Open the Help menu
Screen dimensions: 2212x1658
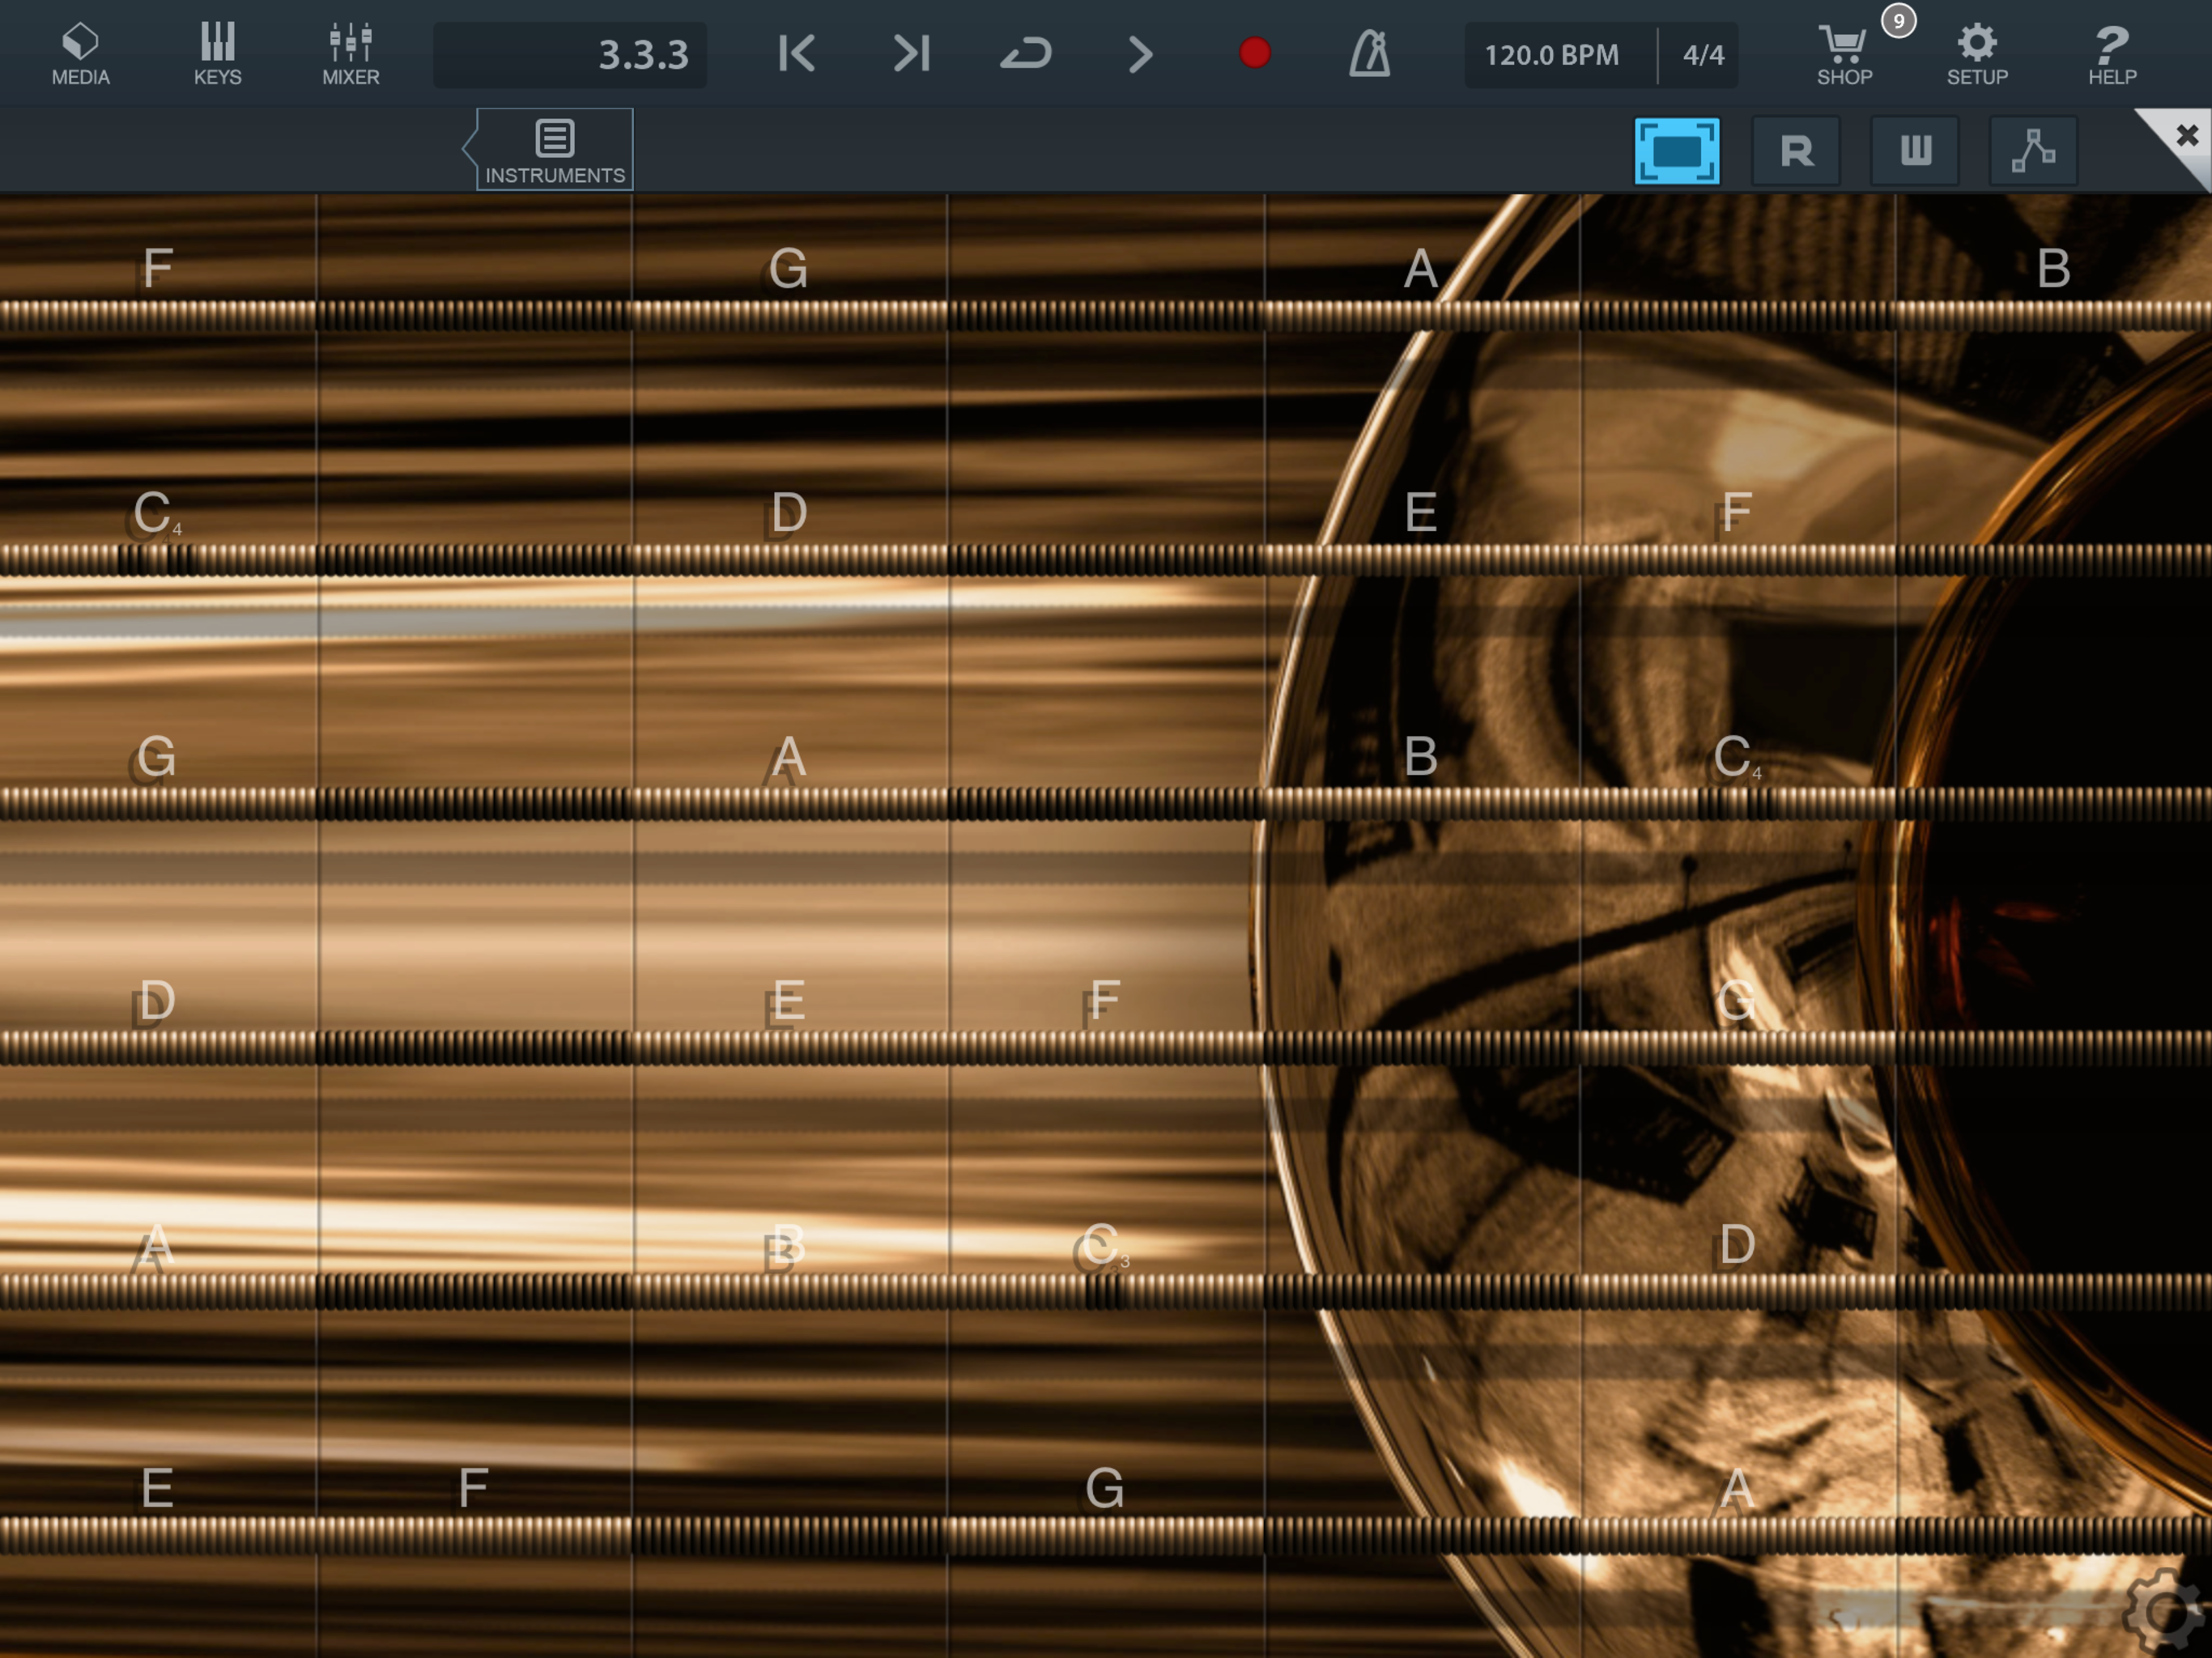pos(2111,54)
